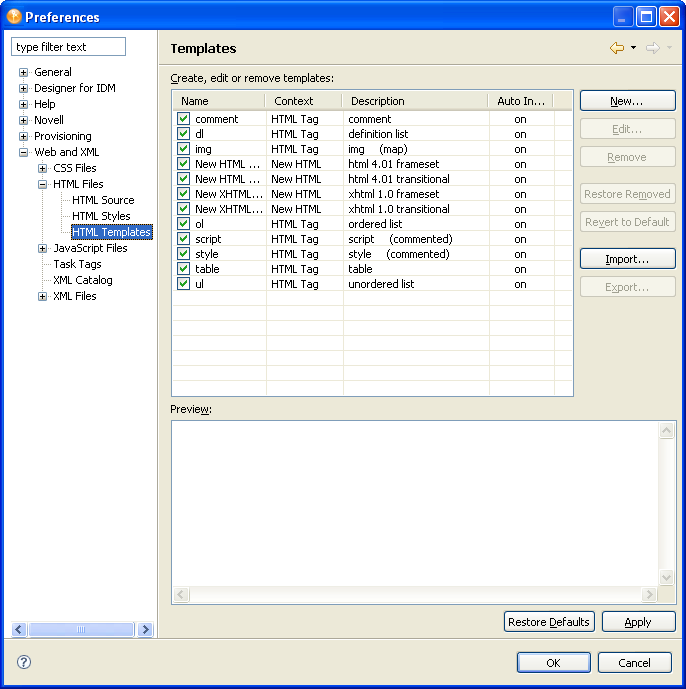
Task: Disable the script template checkbox
Action: click(184, 239)
